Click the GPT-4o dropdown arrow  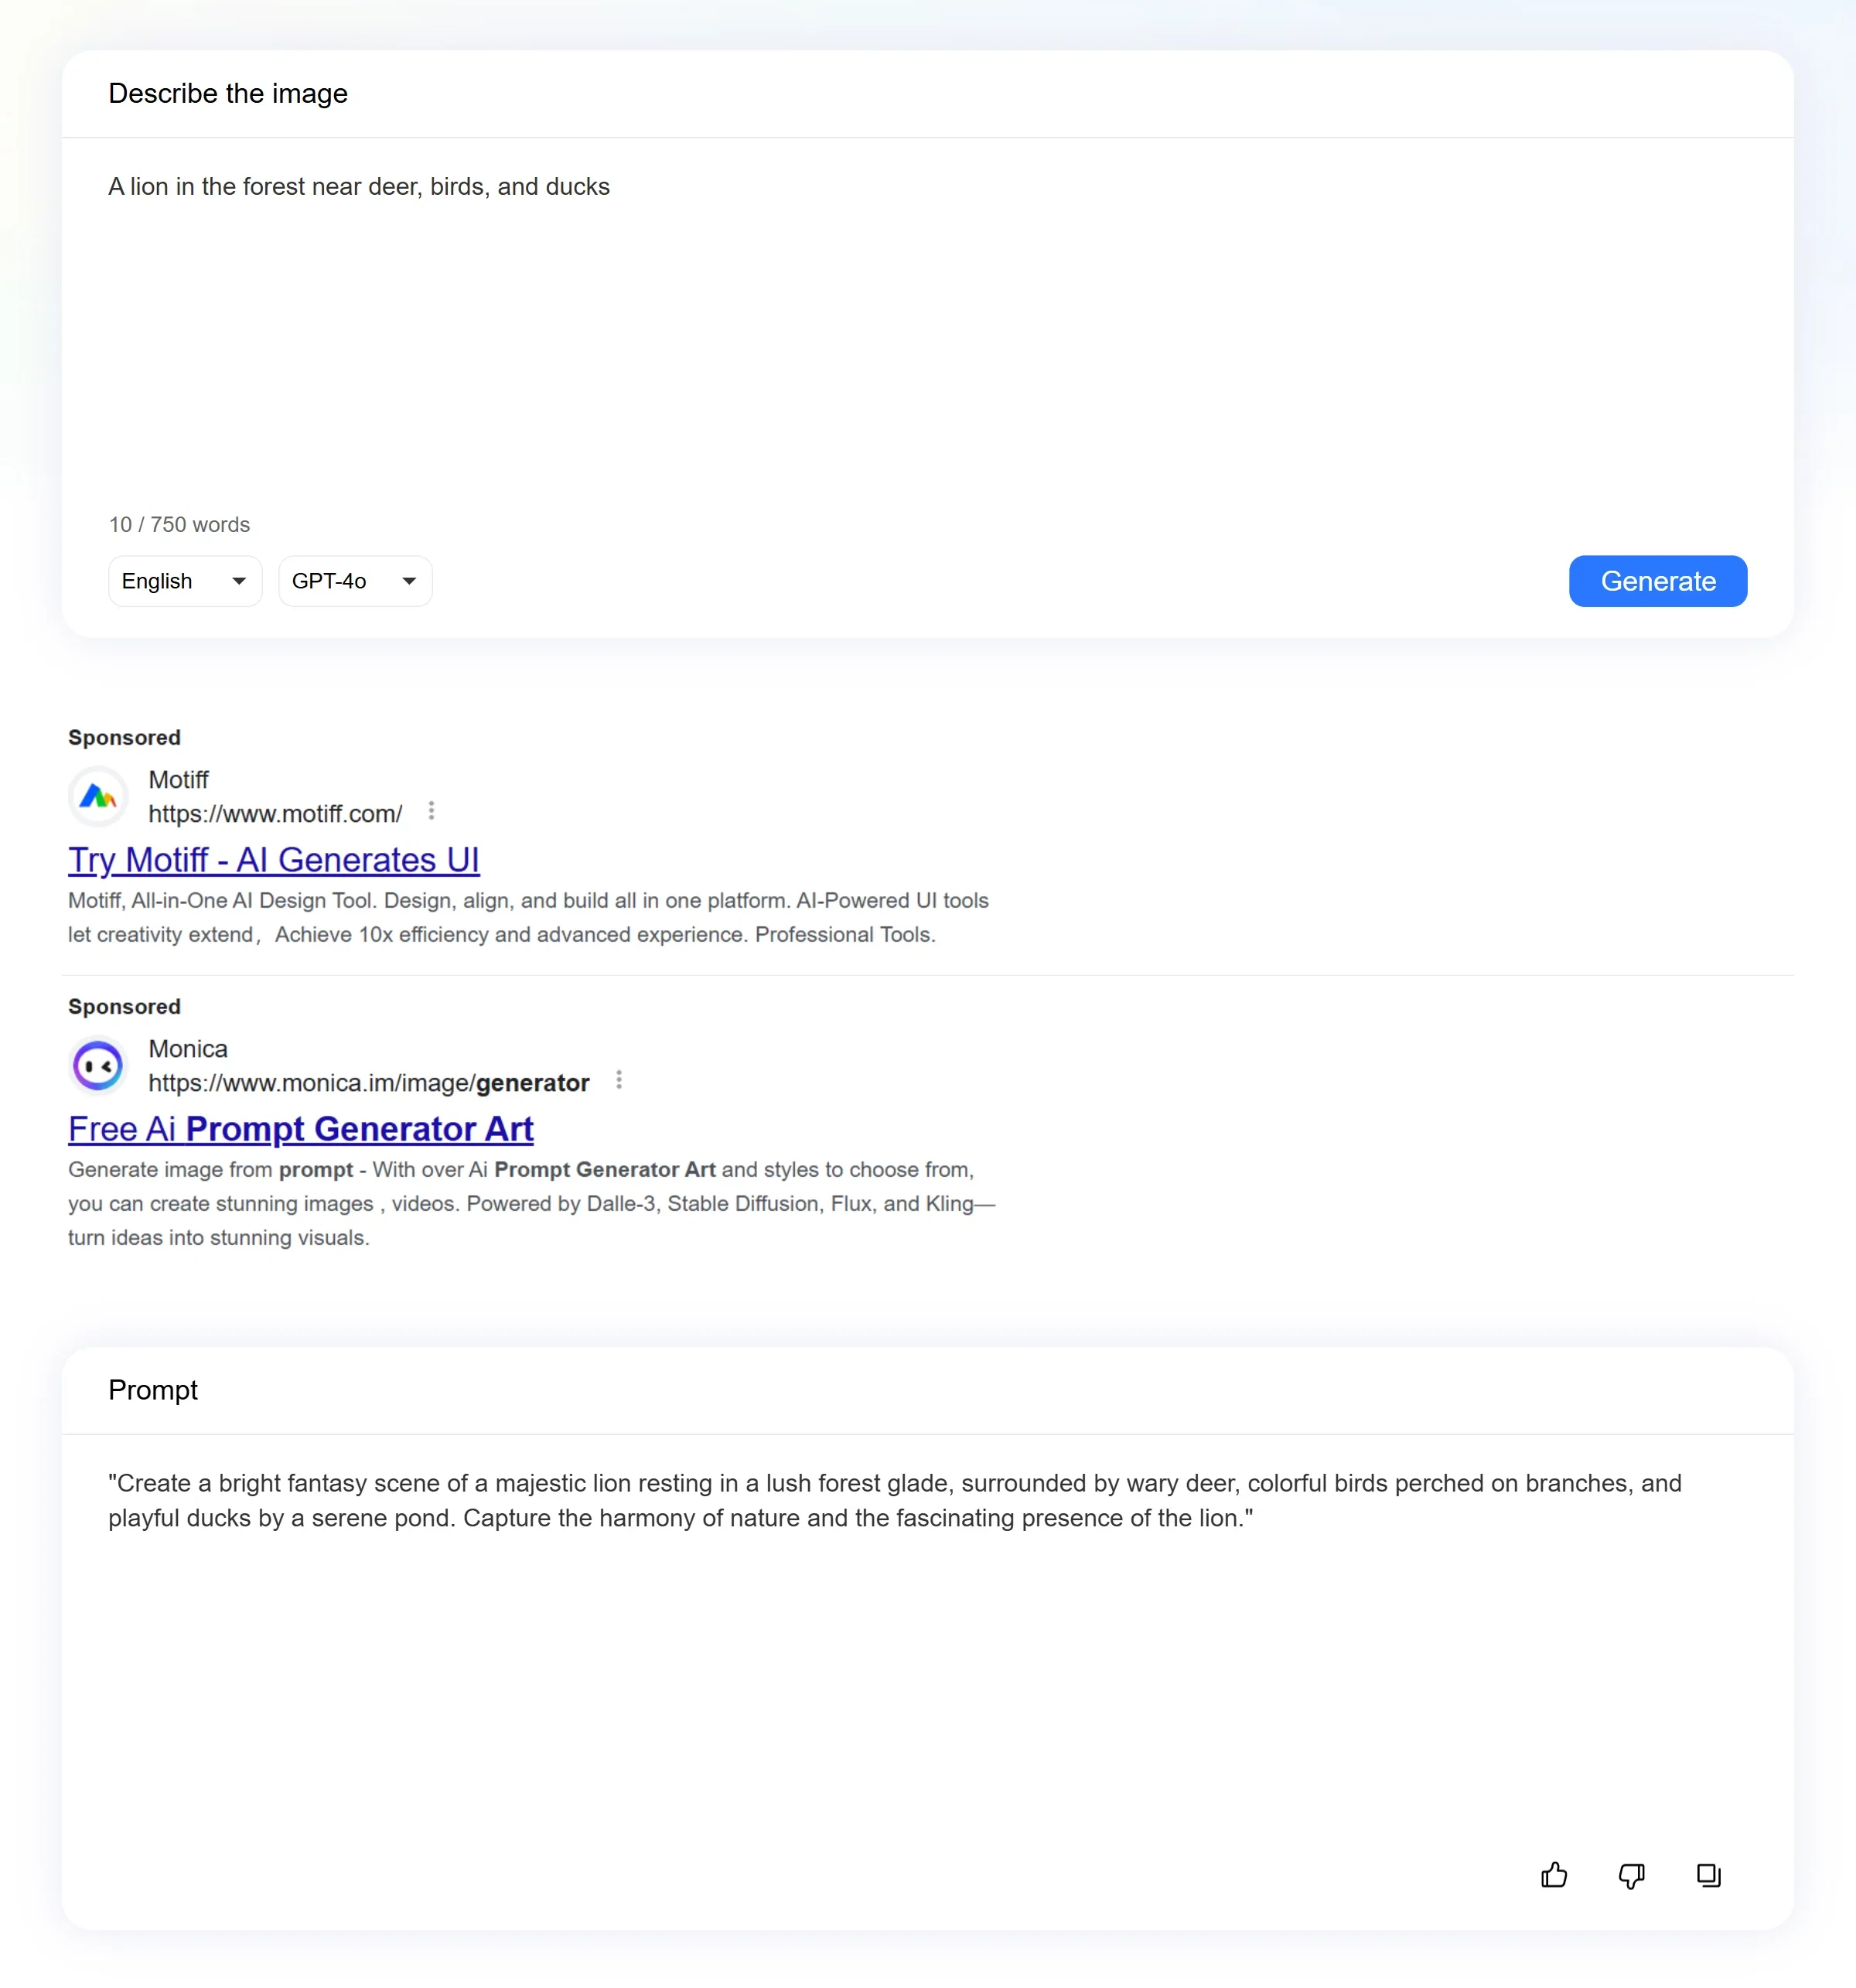(x=409, y=581)
